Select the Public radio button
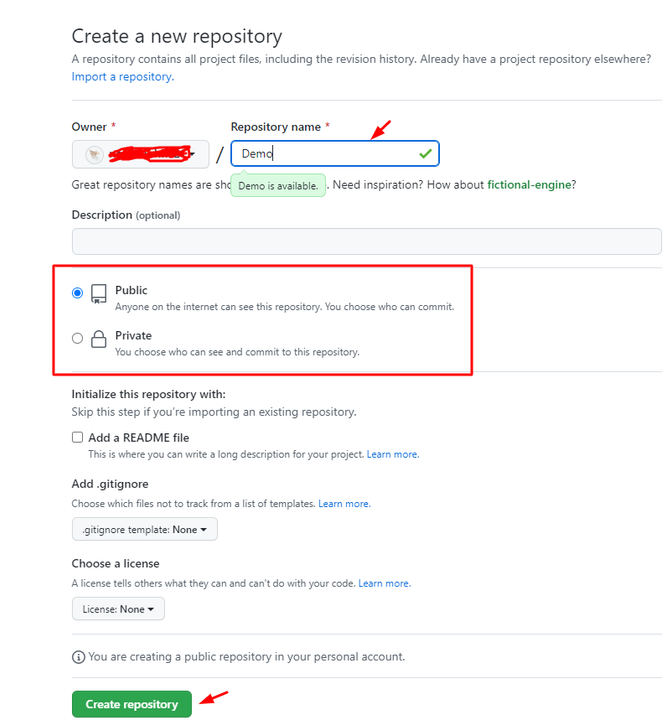The width and height of the screenshot is (672, 720). pyautogui.click(x=78, y=293)
